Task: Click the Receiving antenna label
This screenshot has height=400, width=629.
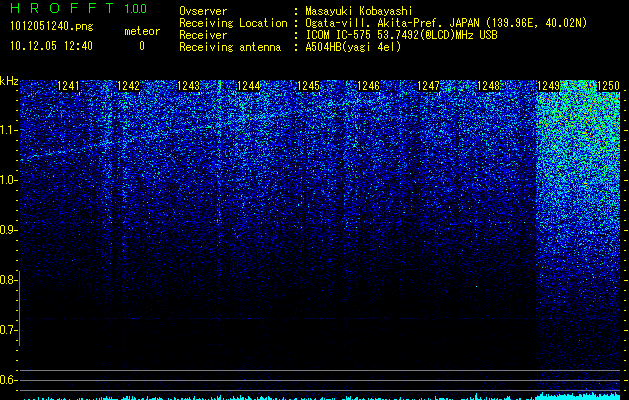Action: click(x=230, y=47)
